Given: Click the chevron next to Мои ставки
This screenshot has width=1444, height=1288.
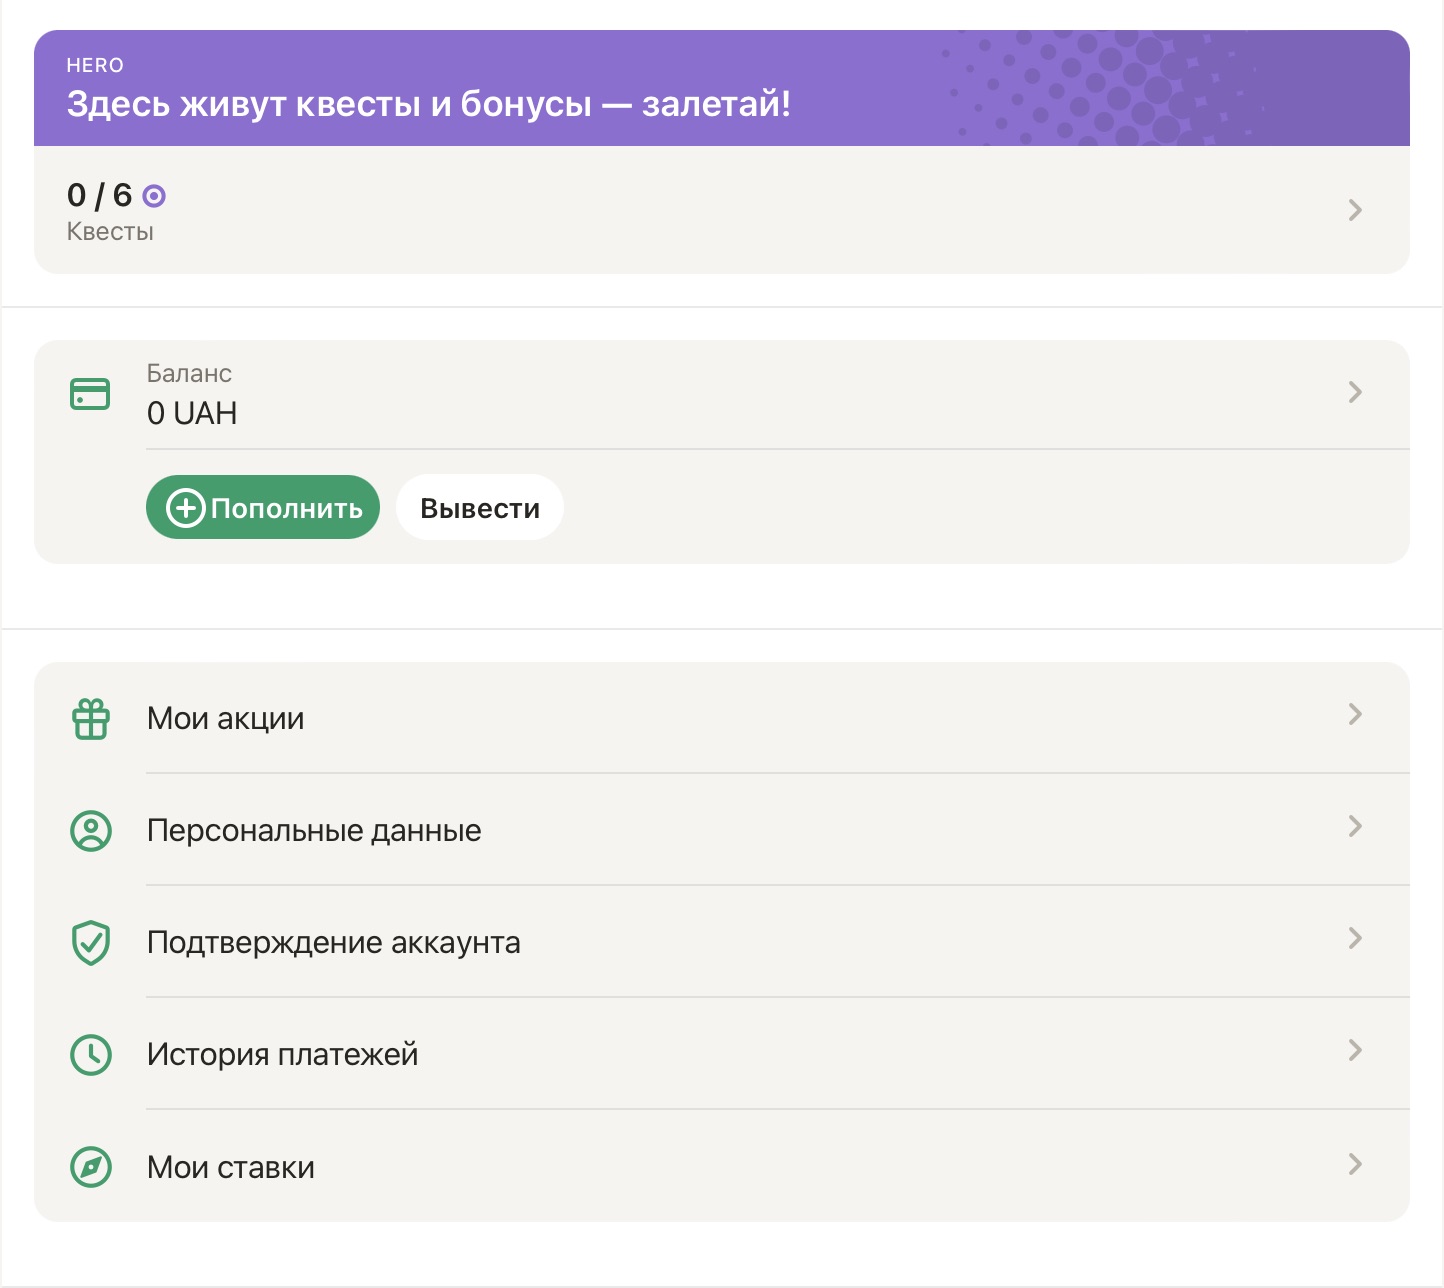Looking at the screenshot, I should (x=1355, y=1164).
